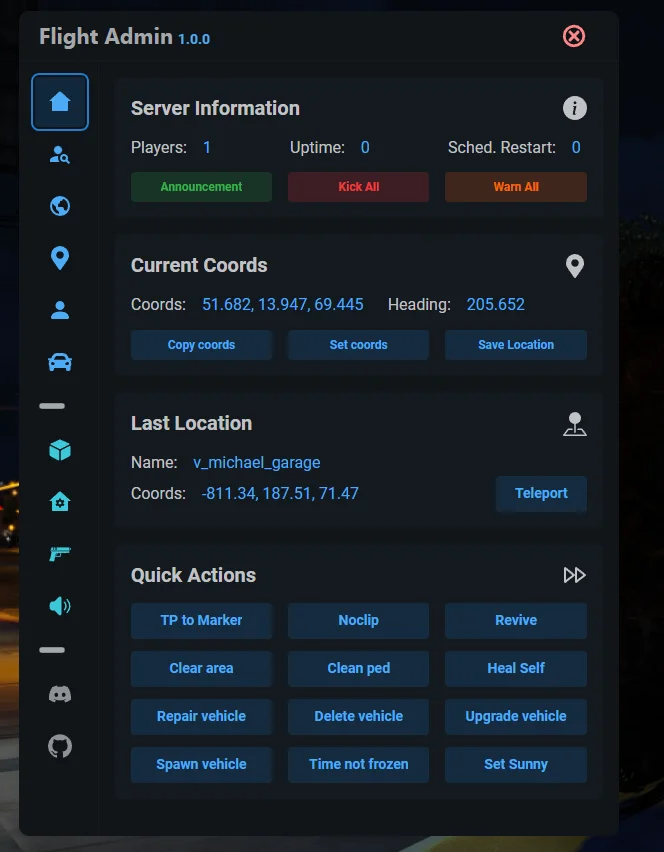Open the car vehicle sidebar section
The height and width of the screenshot is (852, 664).
60,362
